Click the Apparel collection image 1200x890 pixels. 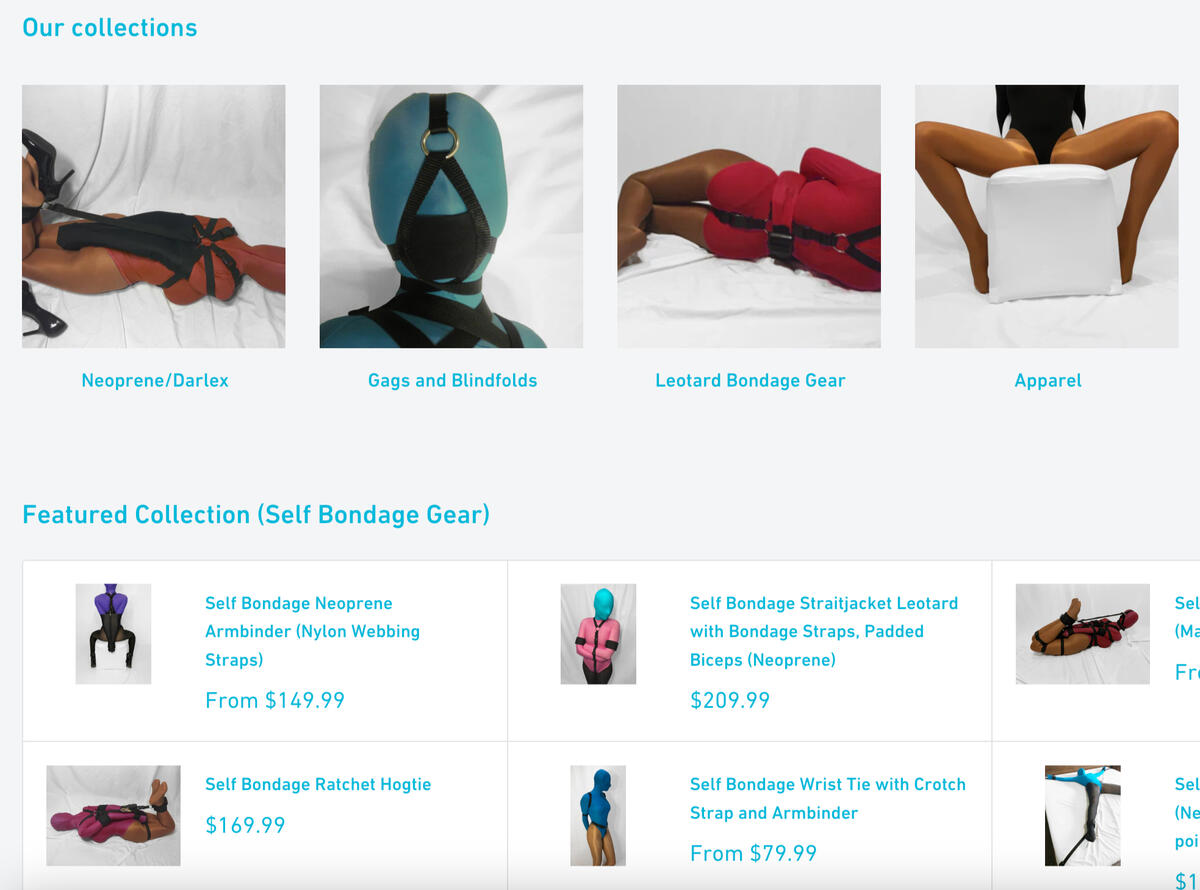(x=1047, y=216)
